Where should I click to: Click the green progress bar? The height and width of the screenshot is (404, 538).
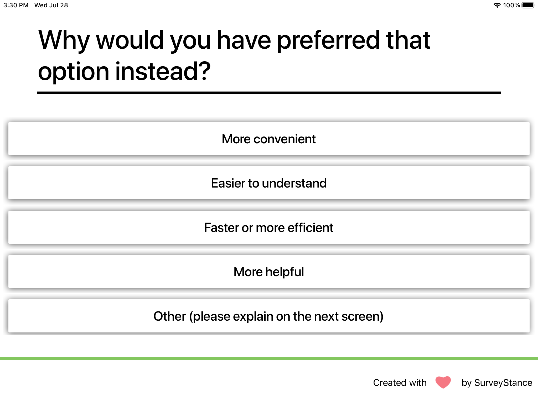(269, 358)
